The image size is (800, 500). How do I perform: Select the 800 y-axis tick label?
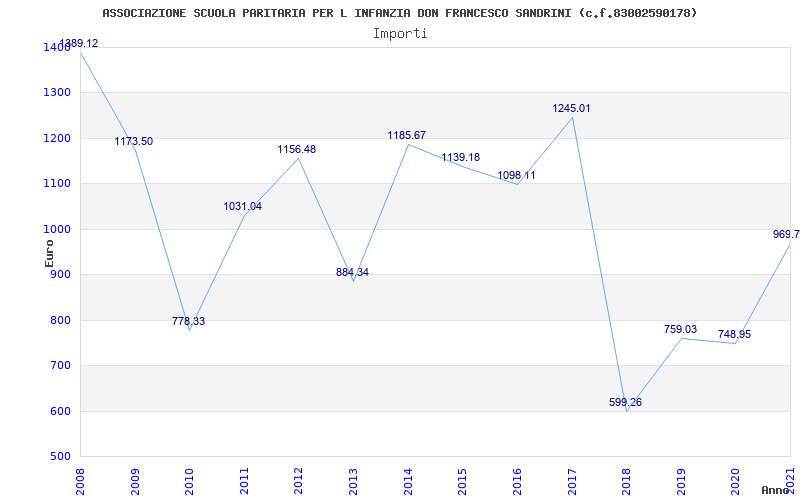coord(61,320)
